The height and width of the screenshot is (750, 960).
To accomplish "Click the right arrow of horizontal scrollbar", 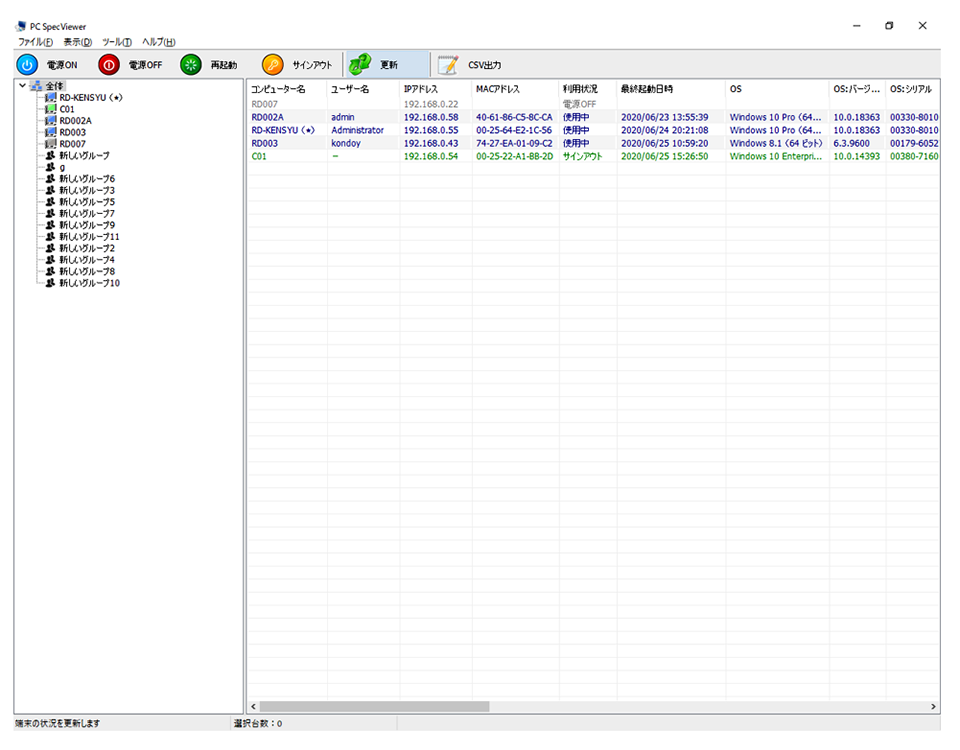I will point(933,706).
